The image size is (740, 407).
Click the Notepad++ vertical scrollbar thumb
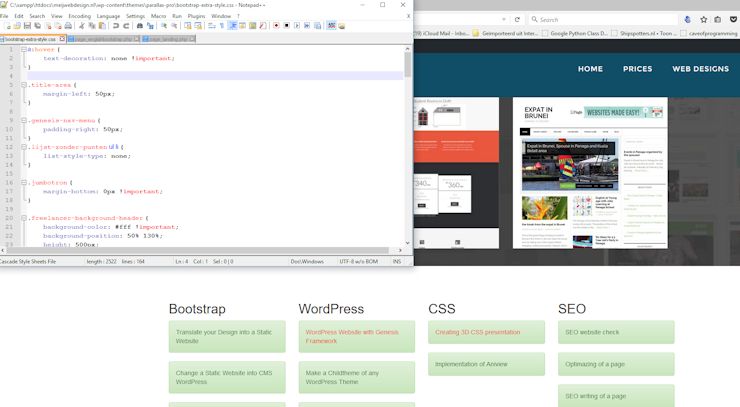(408, 65)
